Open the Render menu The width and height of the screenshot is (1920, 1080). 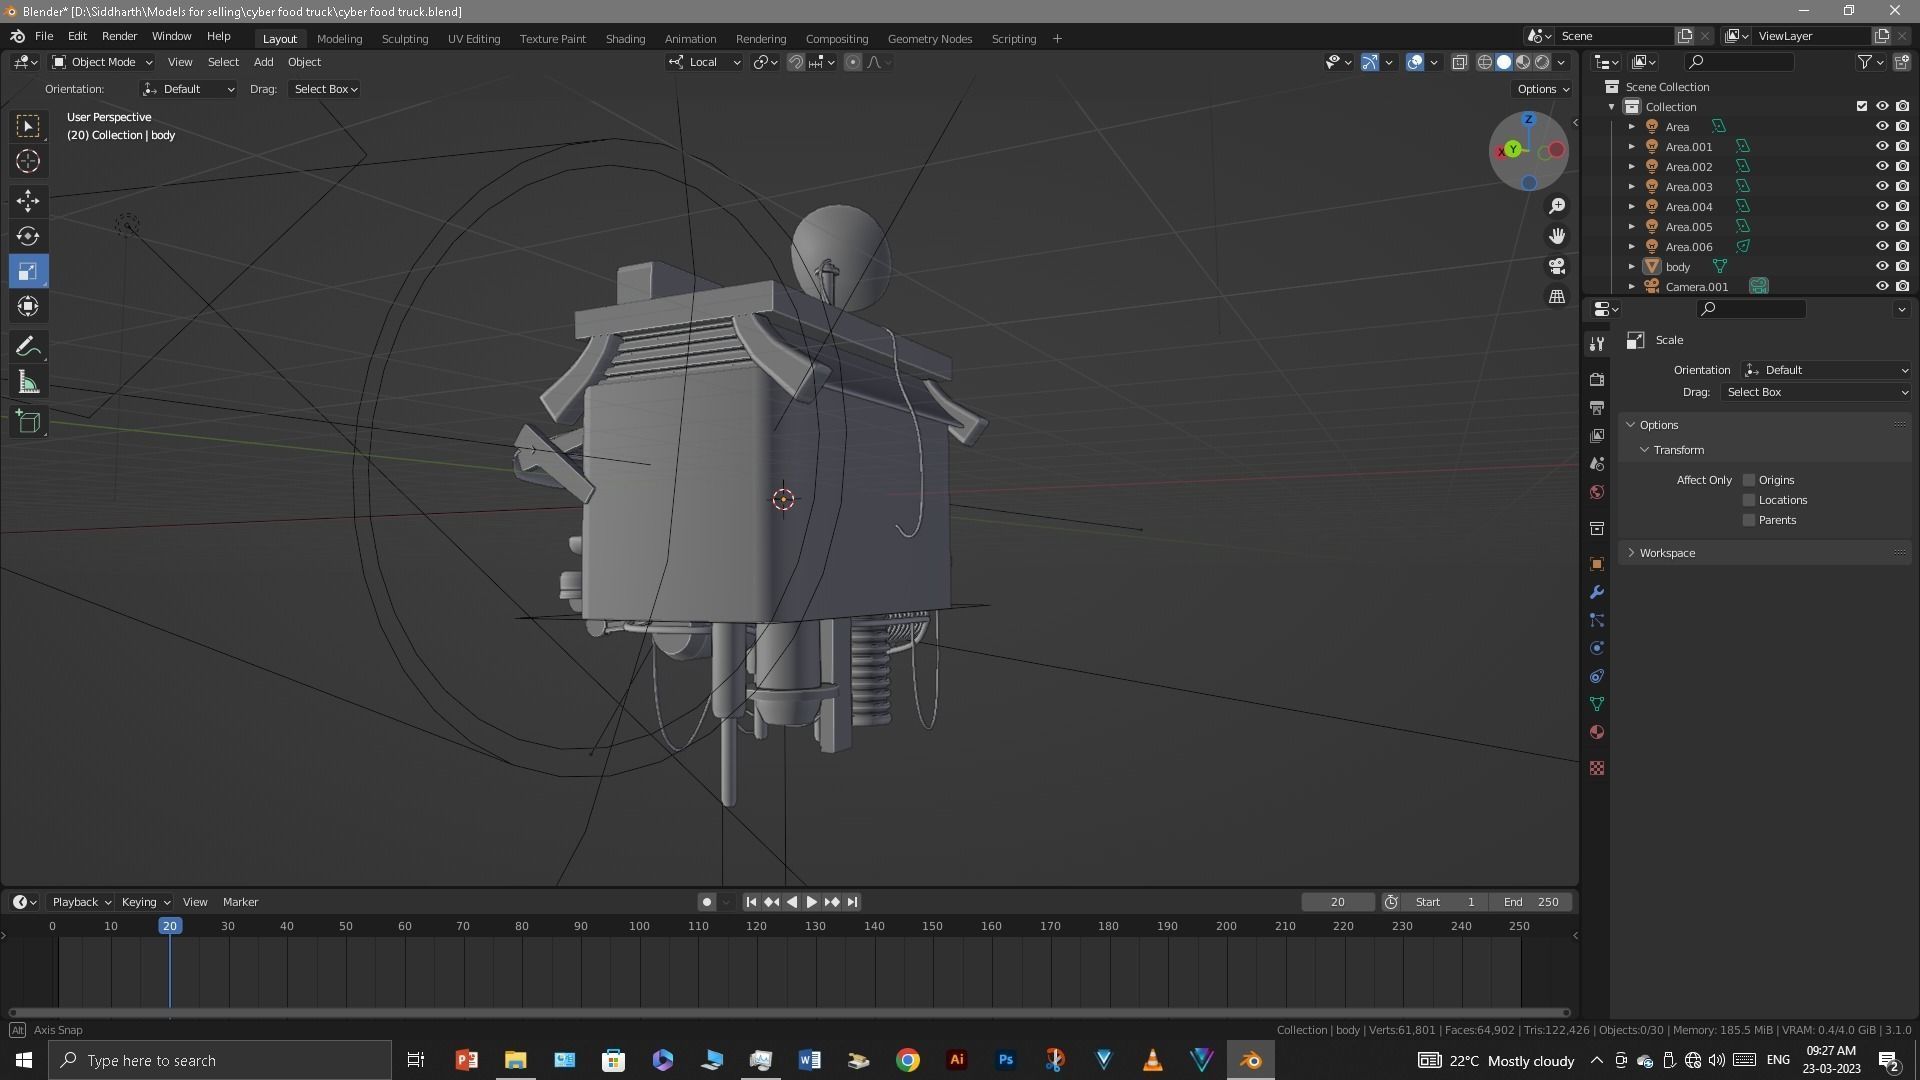(119, 36)
